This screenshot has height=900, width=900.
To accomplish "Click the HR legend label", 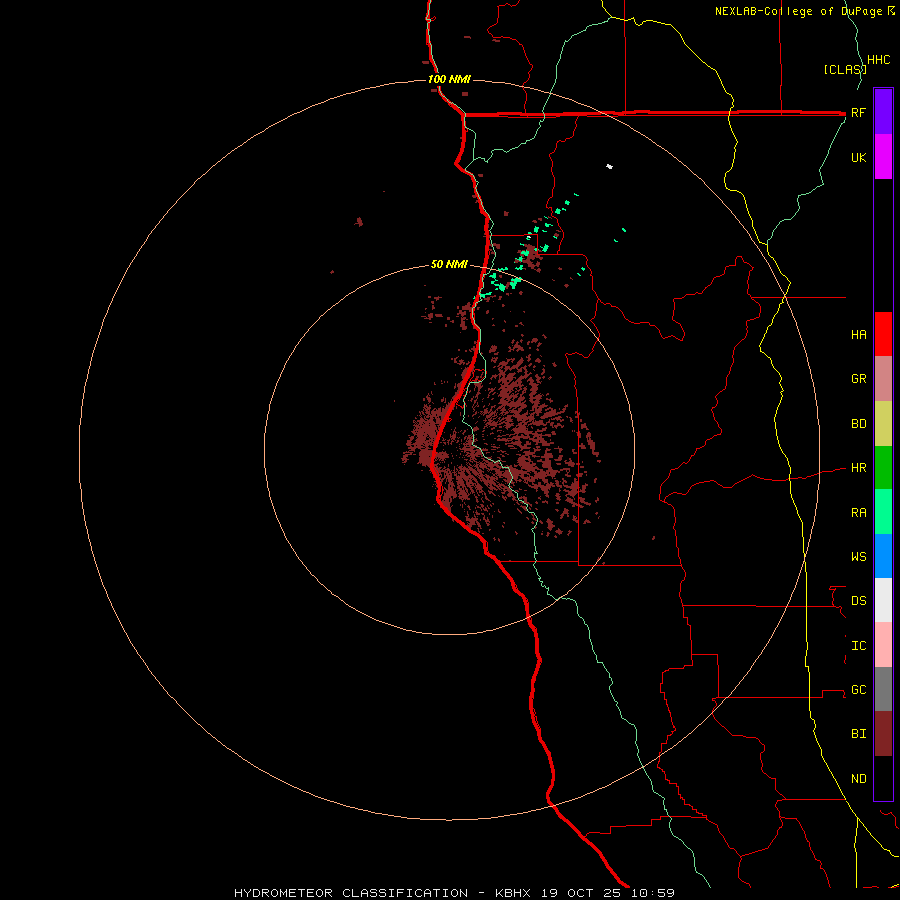I will tap(859, 468).
